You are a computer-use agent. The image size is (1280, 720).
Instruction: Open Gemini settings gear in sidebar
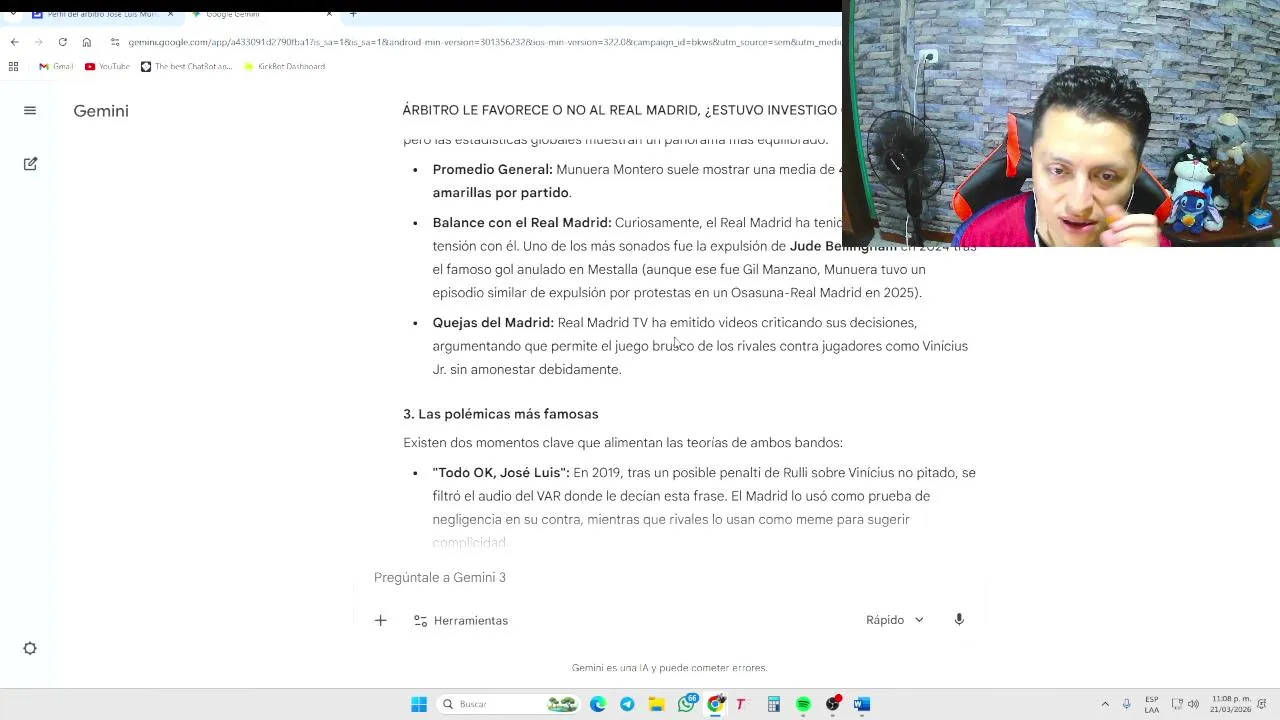[x=30, y=648]
